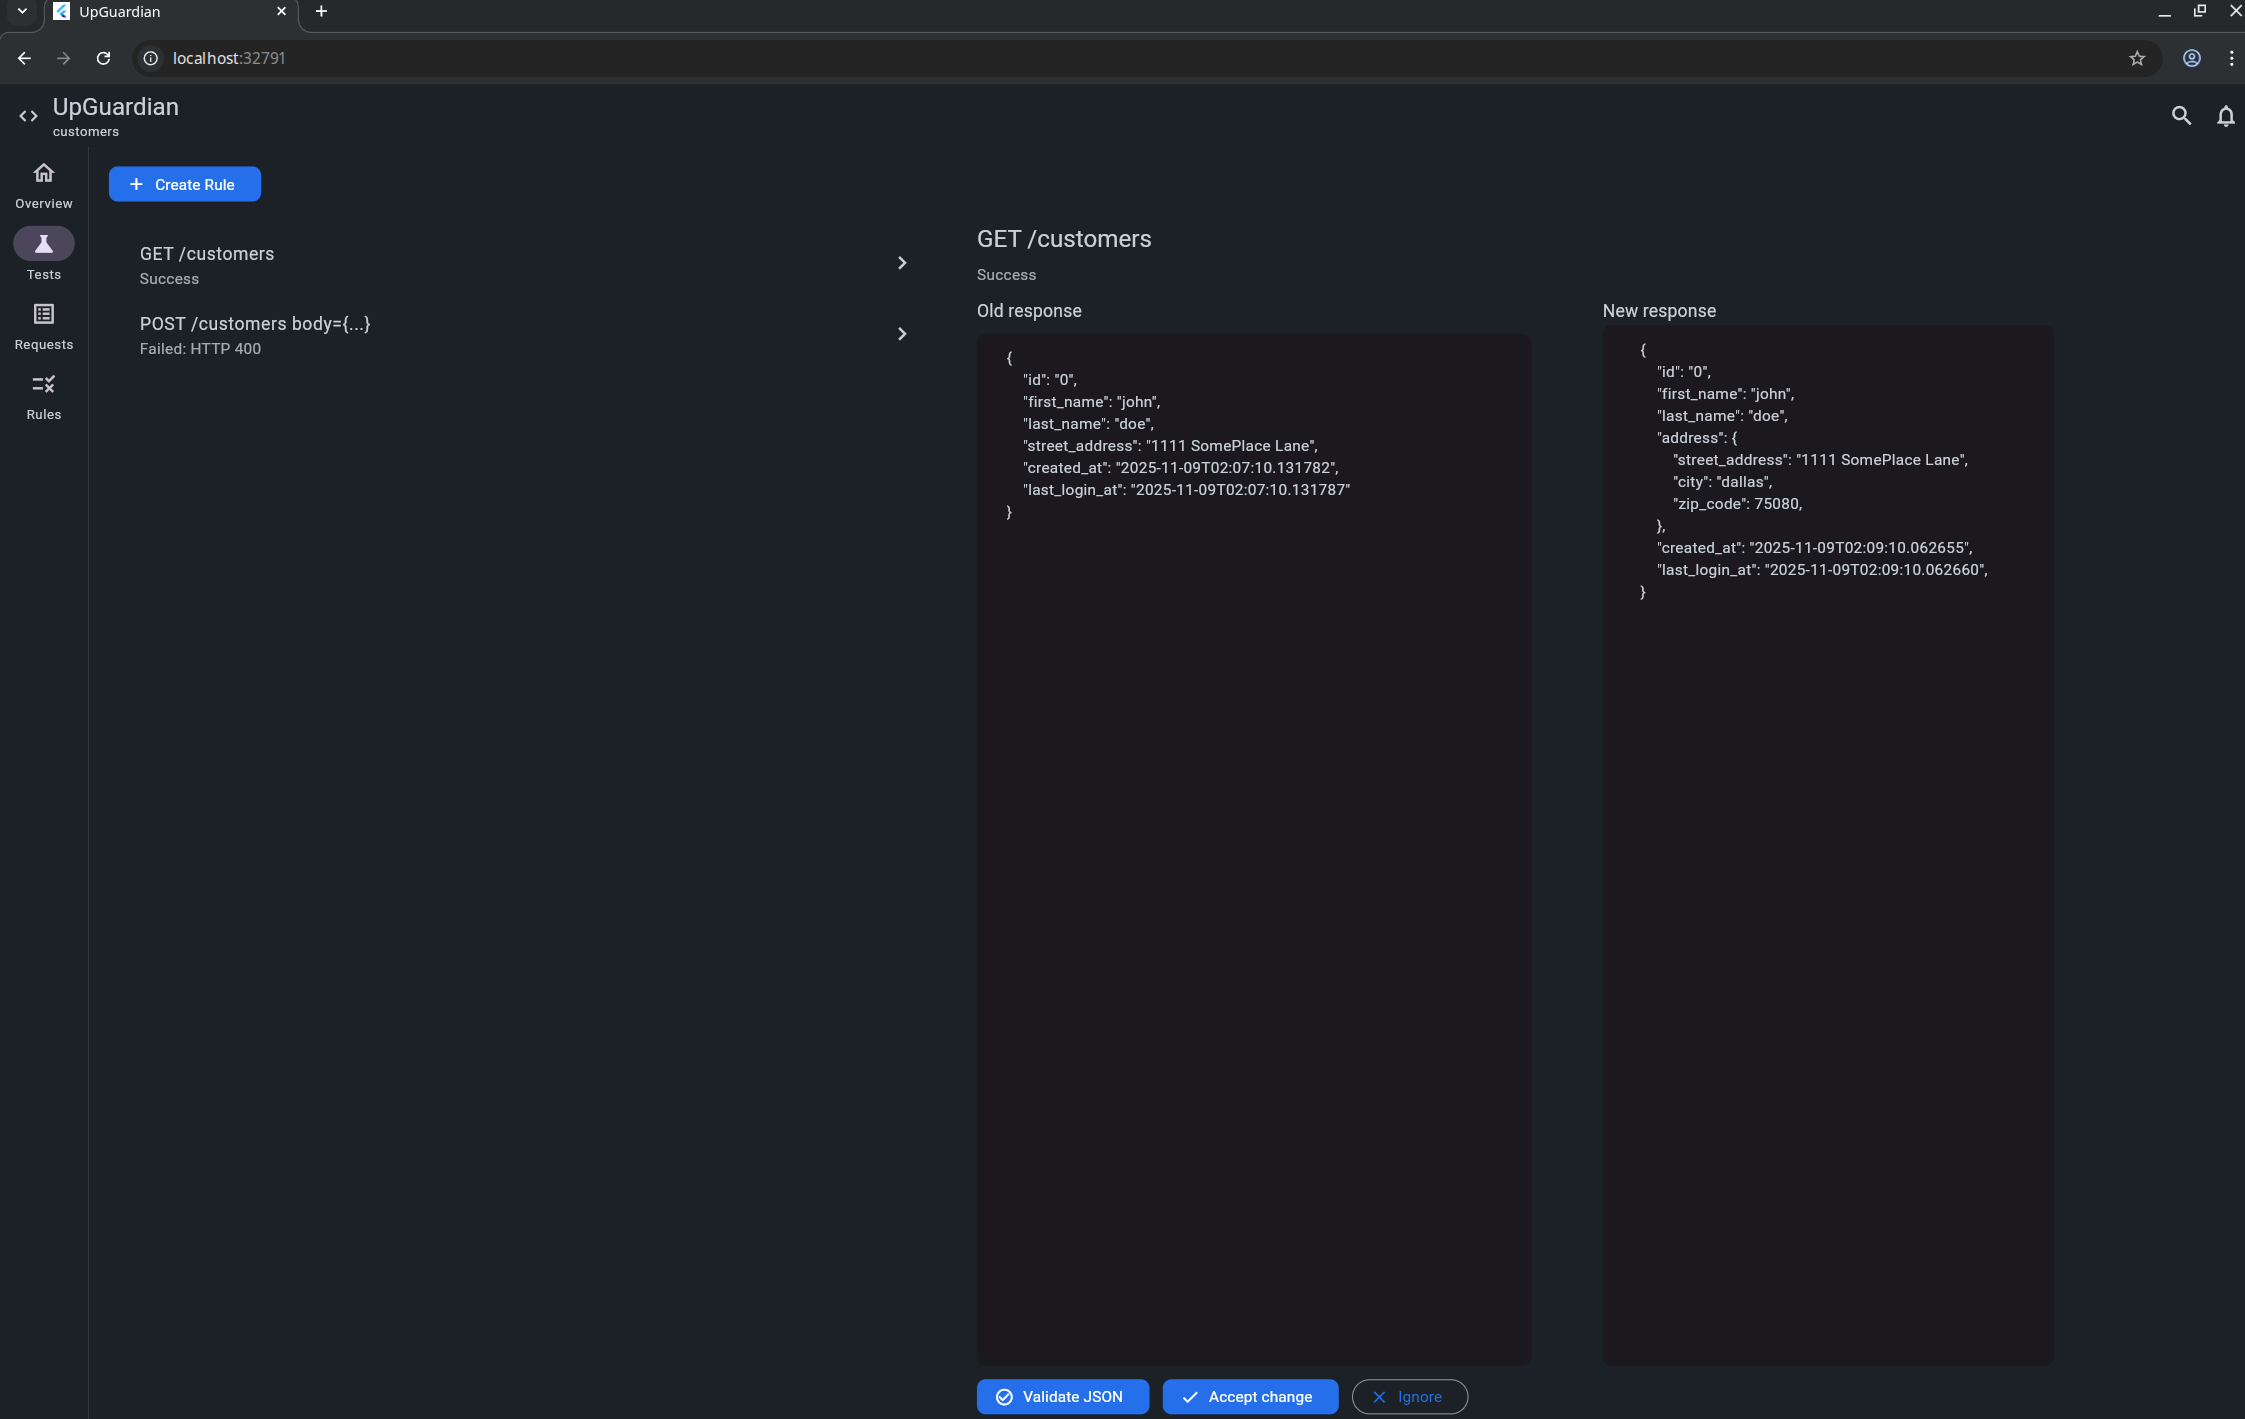Open the tab search dropdown arrow
2245x1419 pixels.
pos(22,11)
